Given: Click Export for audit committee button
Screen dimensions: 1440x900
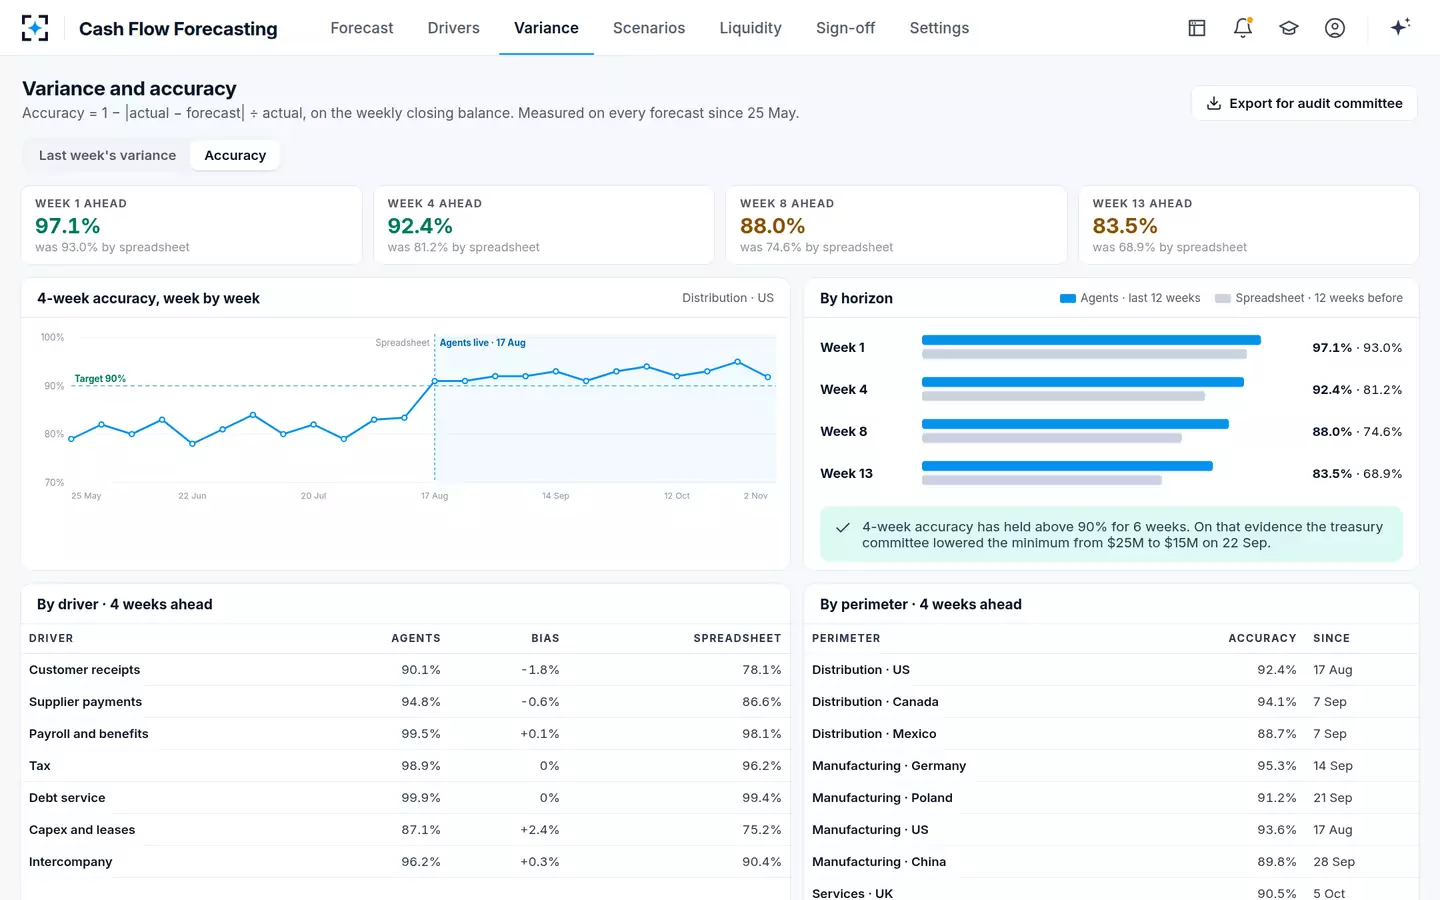Looking at the screenshot, I should (x=1304, y=103).
